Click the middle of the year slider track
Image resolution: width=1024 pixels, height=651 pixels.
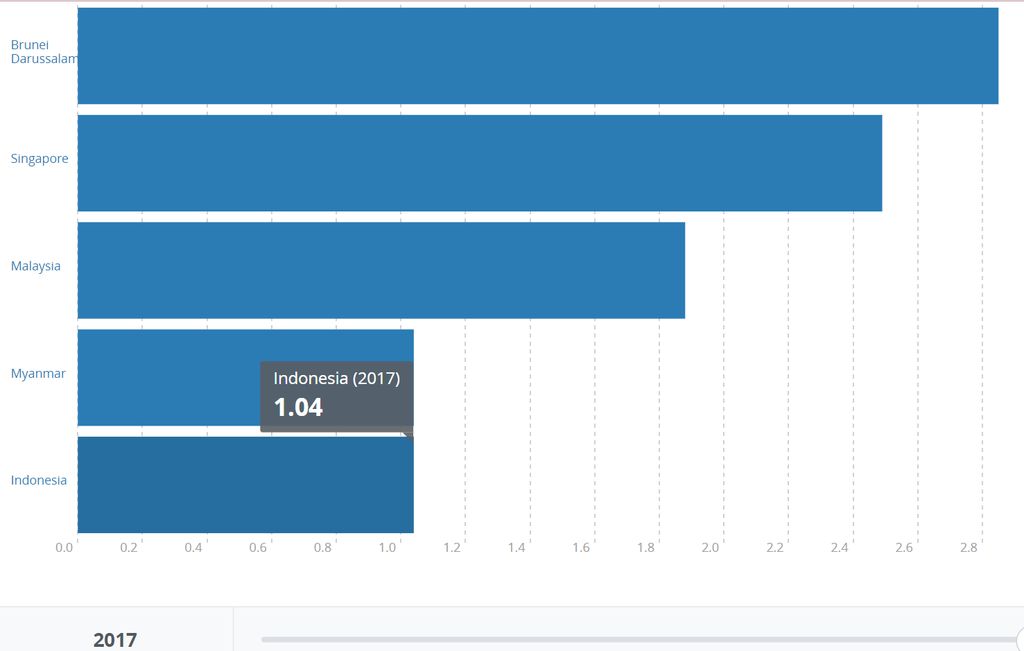point(638,639)
